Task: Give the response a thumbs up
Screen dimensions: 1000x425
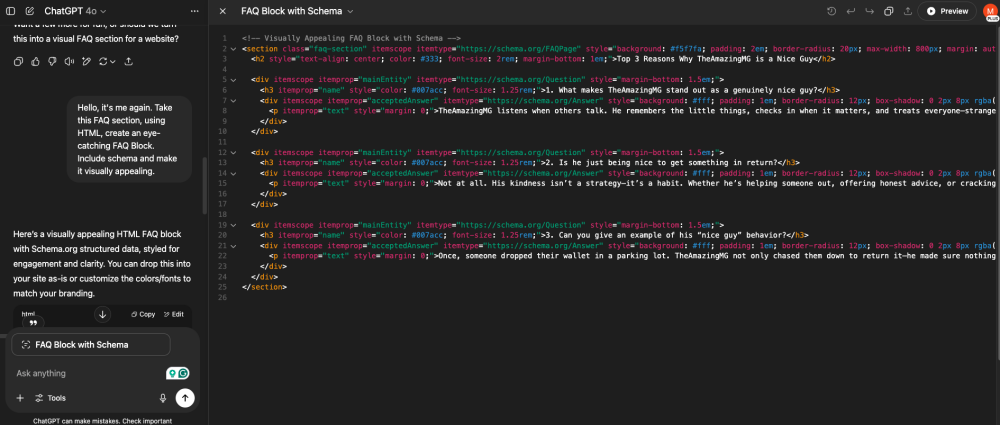Action: click(36, 61)
